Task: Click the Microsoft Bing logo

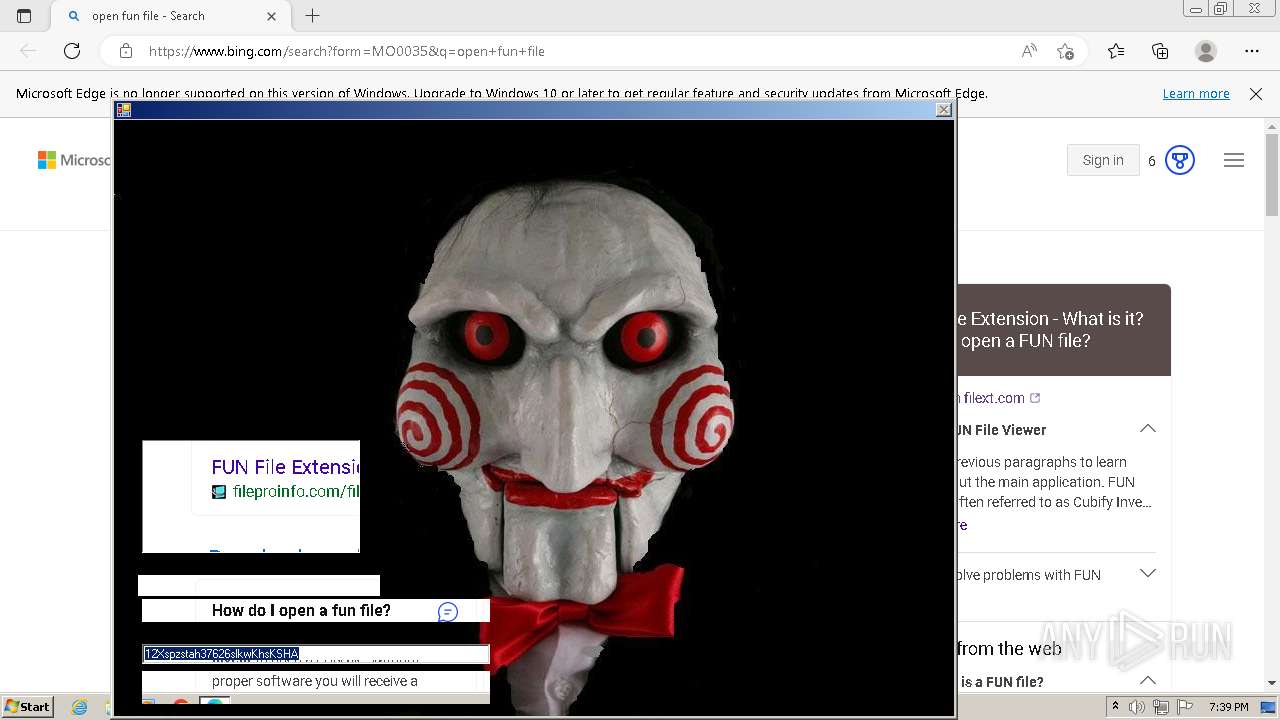Action: coord(74,160)
